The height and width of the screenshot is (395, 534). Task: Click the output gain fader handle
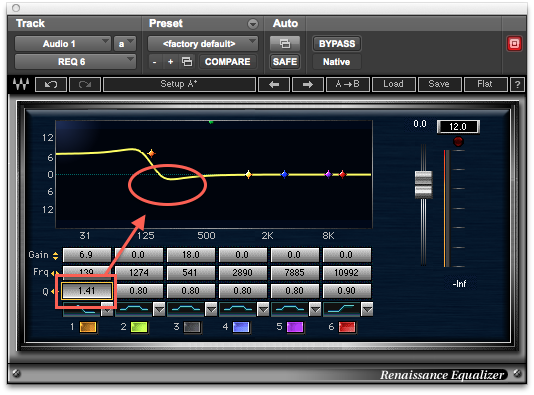point(423,185)
